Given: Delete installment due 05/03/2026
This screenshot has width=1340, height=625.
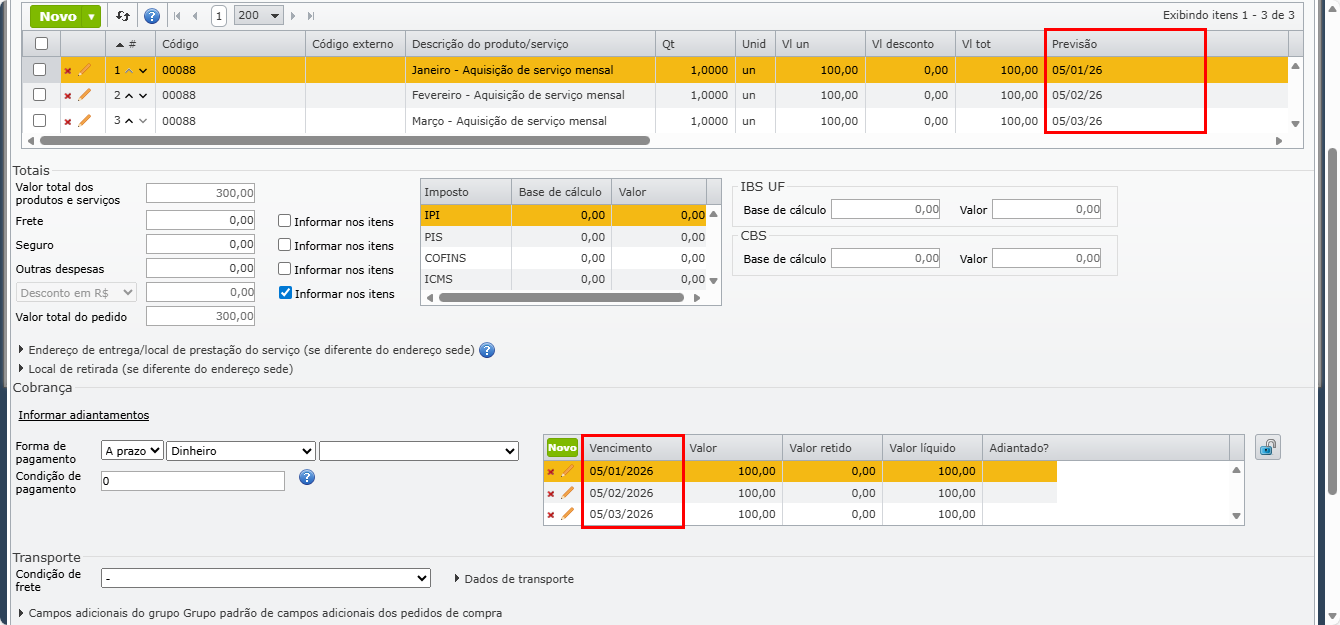Looking at the screenshot, I should click(551, 515).
